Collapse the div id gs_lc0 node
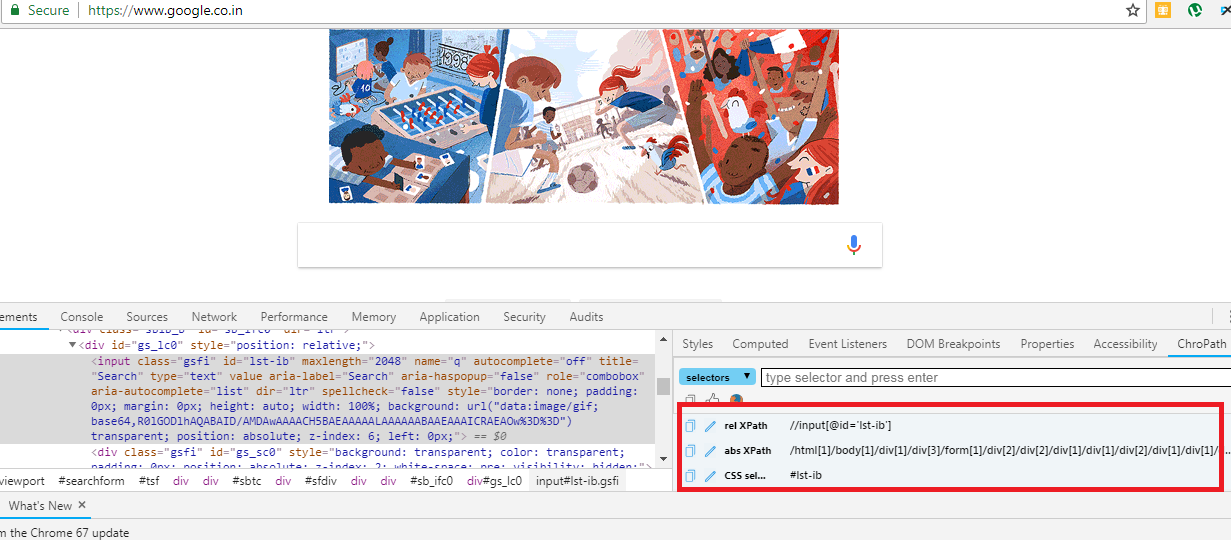Screen dimensions: 1231x540 73,345
